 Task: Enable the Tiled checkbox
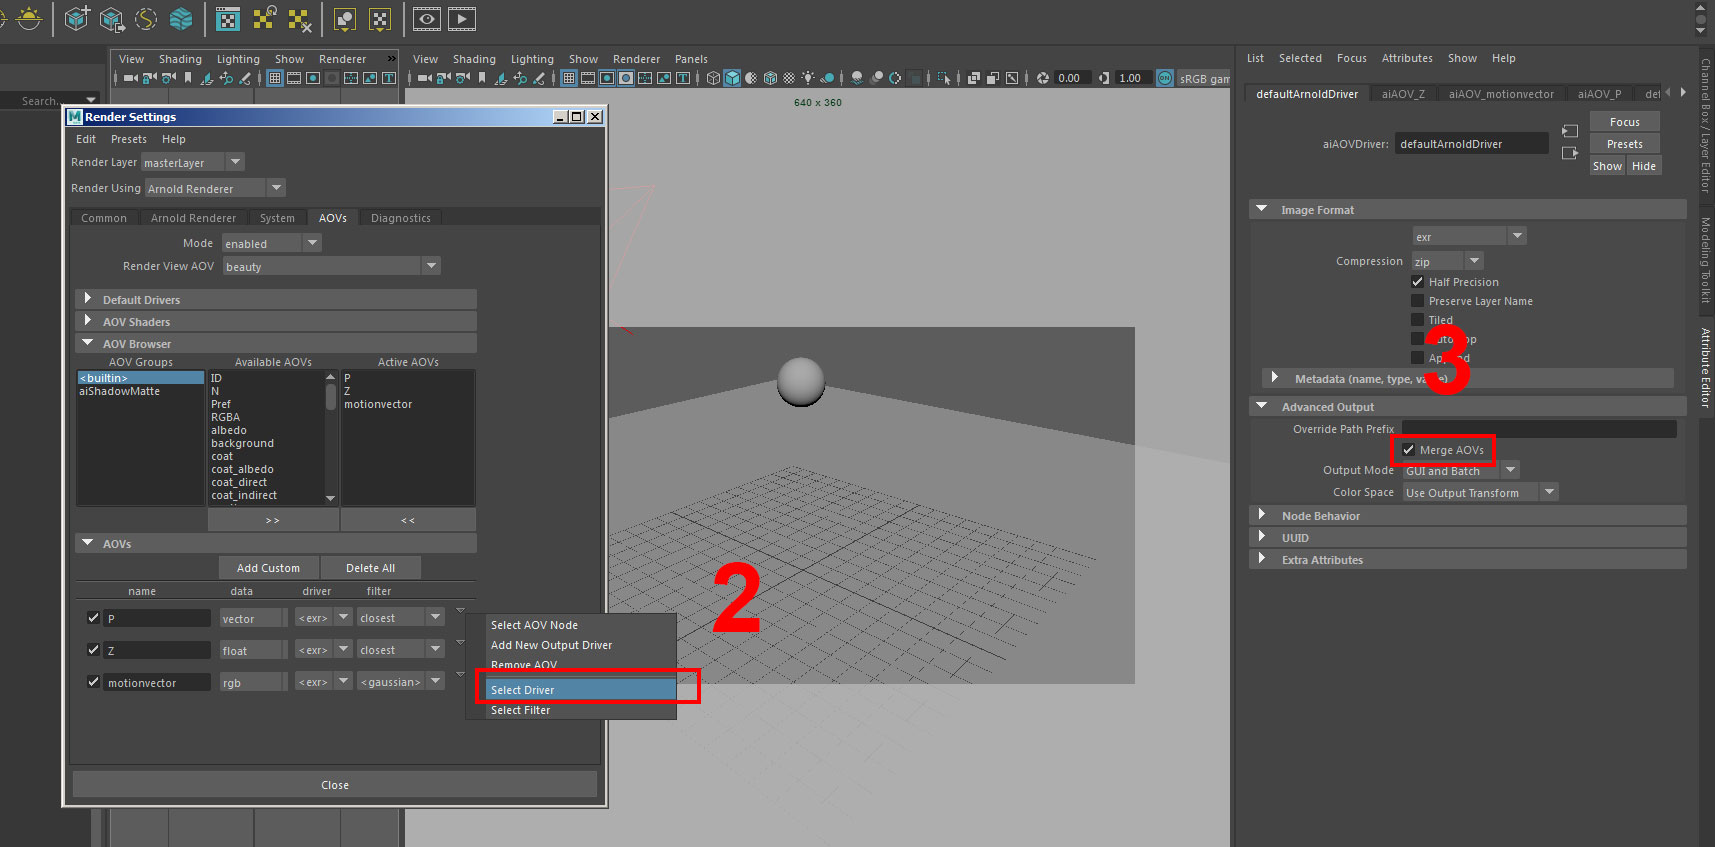tap(1417, 320)
